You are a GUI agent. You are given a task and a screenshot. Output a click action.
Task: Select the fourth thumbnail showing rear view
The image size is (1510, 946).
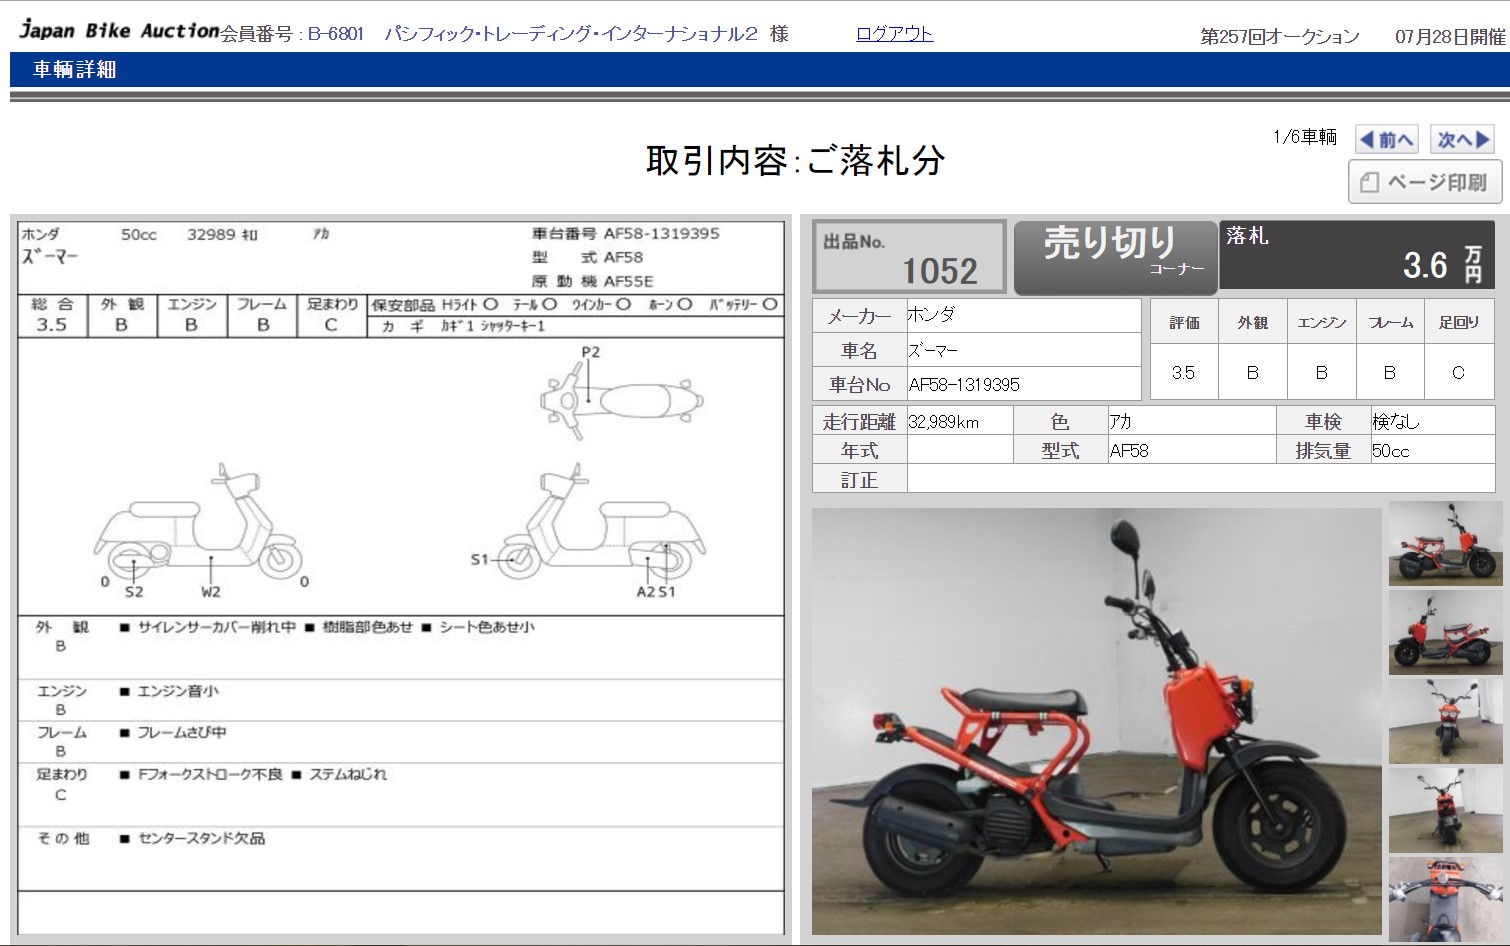coord(1445,810)
